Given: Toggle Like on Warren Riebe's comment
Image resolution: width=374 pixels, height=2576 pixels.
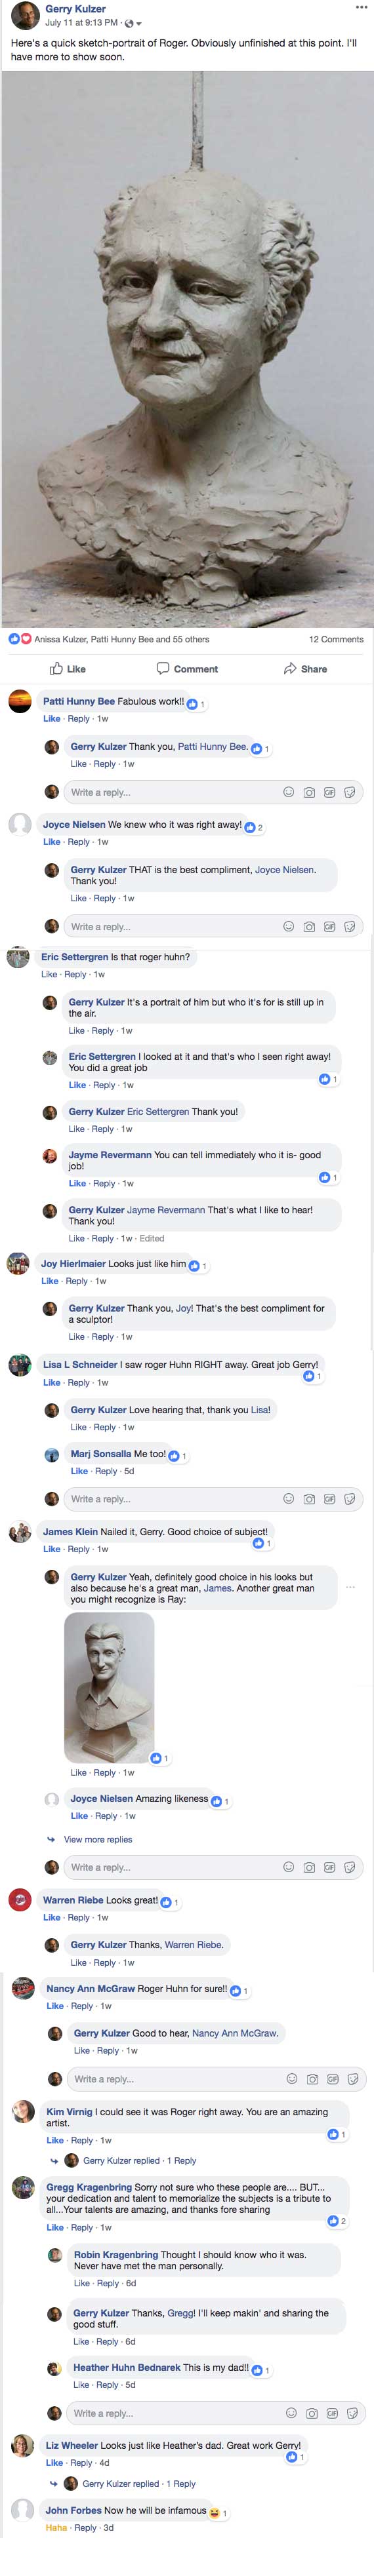Looking at the screenshot, I should pyautogui.click(x=51, y=1917).
